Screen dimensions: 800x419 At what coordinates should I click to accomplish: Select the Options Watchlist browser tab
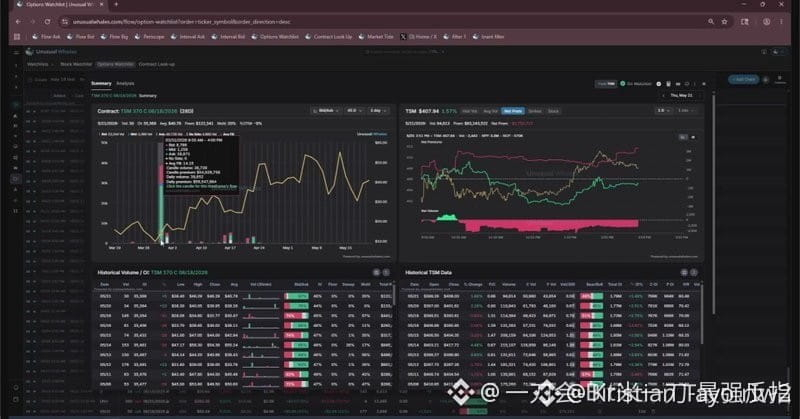point(60,5)
